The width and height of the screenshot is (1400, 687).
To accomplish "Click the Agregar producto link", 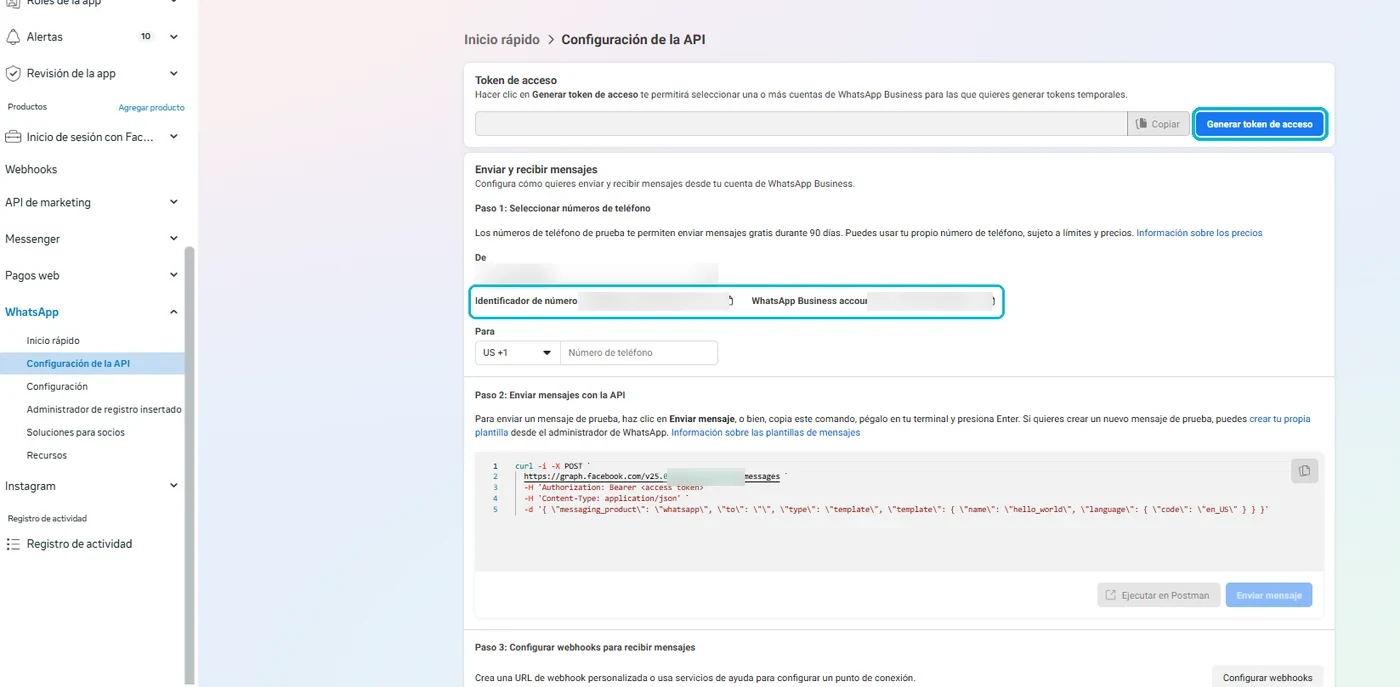I will pos(151,108).
